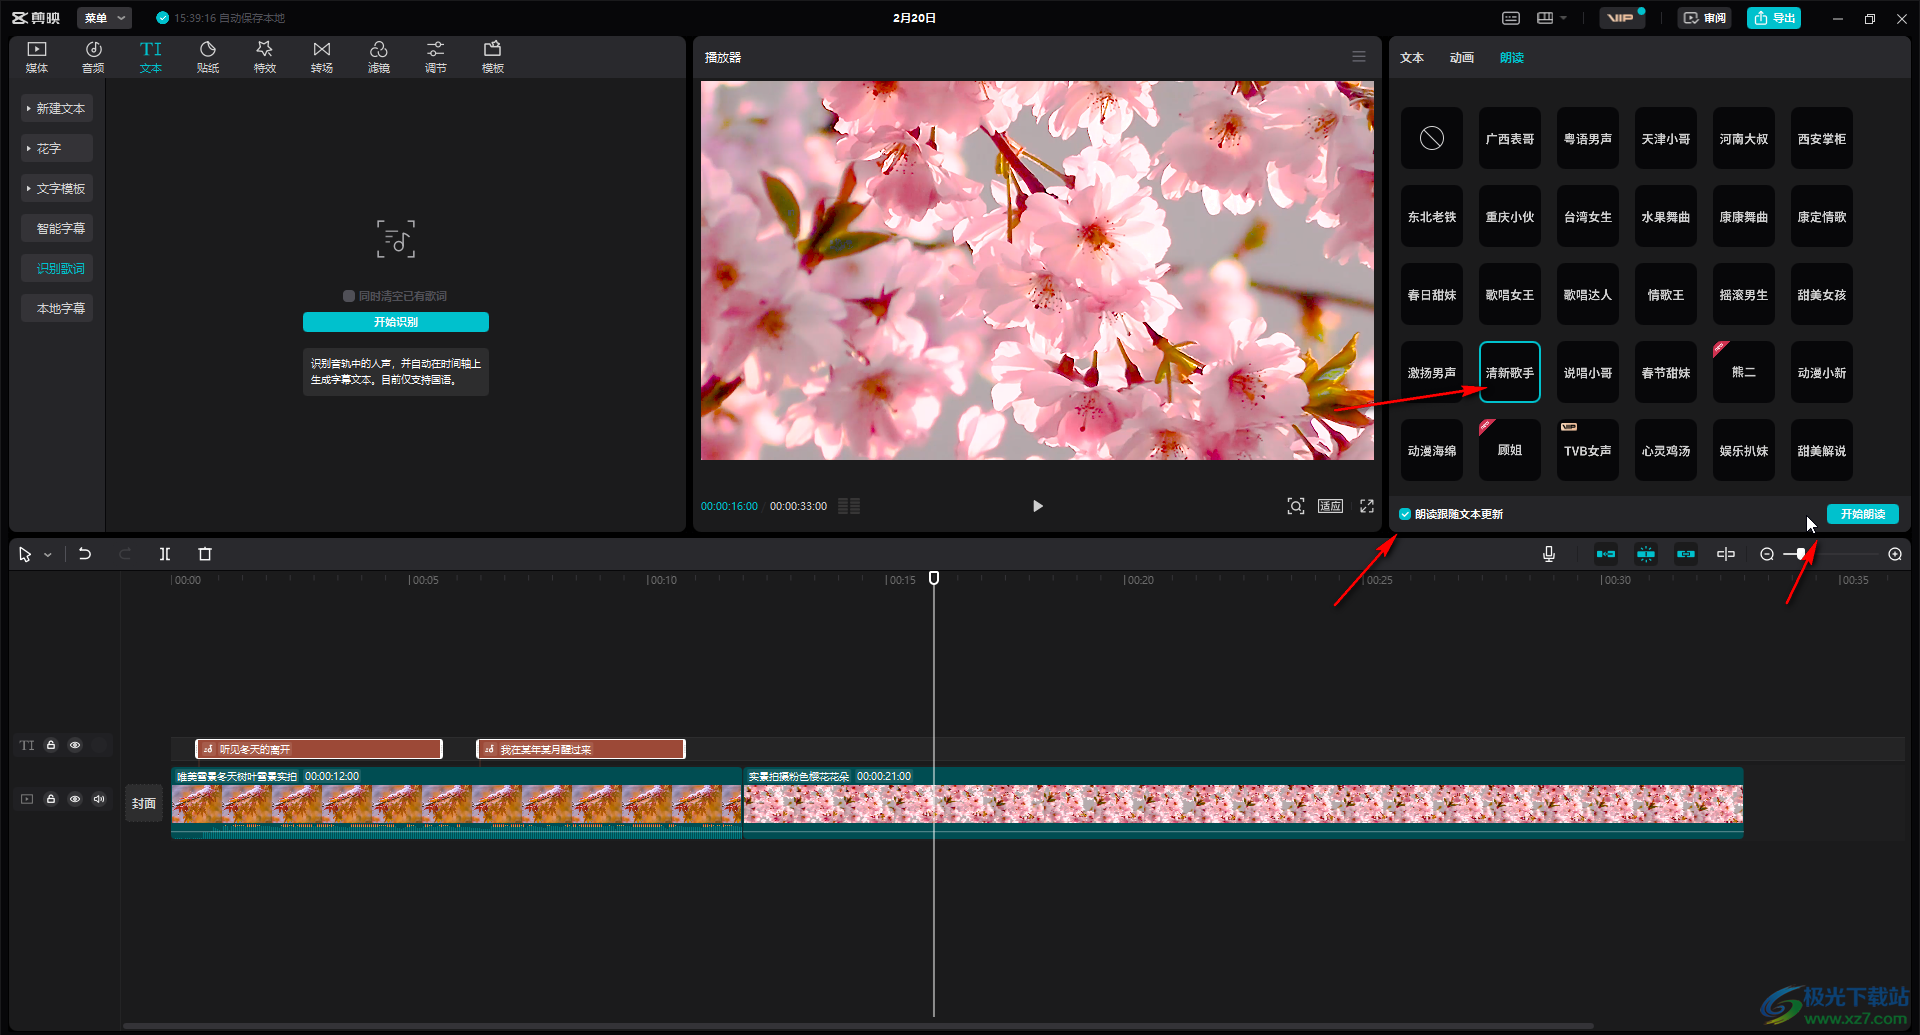Select the cherry blossom video clip thumbnail
Image resolution: width=1920 pixels, height=1035 pixels.
1243,803
